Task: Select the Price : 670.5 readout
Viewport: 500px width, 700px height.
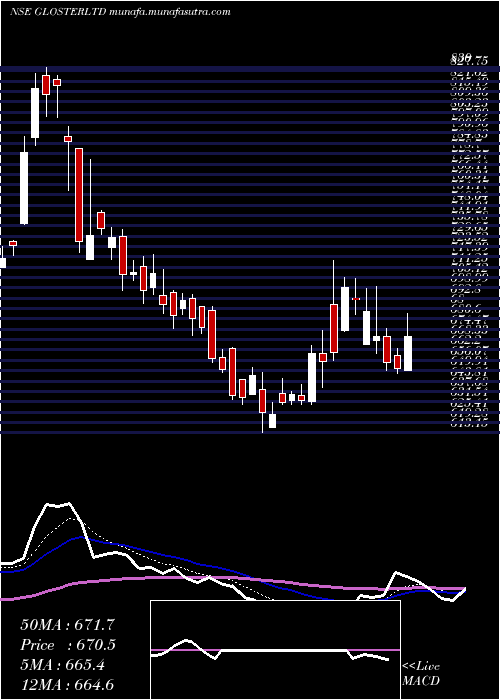Action: point(68,645)
